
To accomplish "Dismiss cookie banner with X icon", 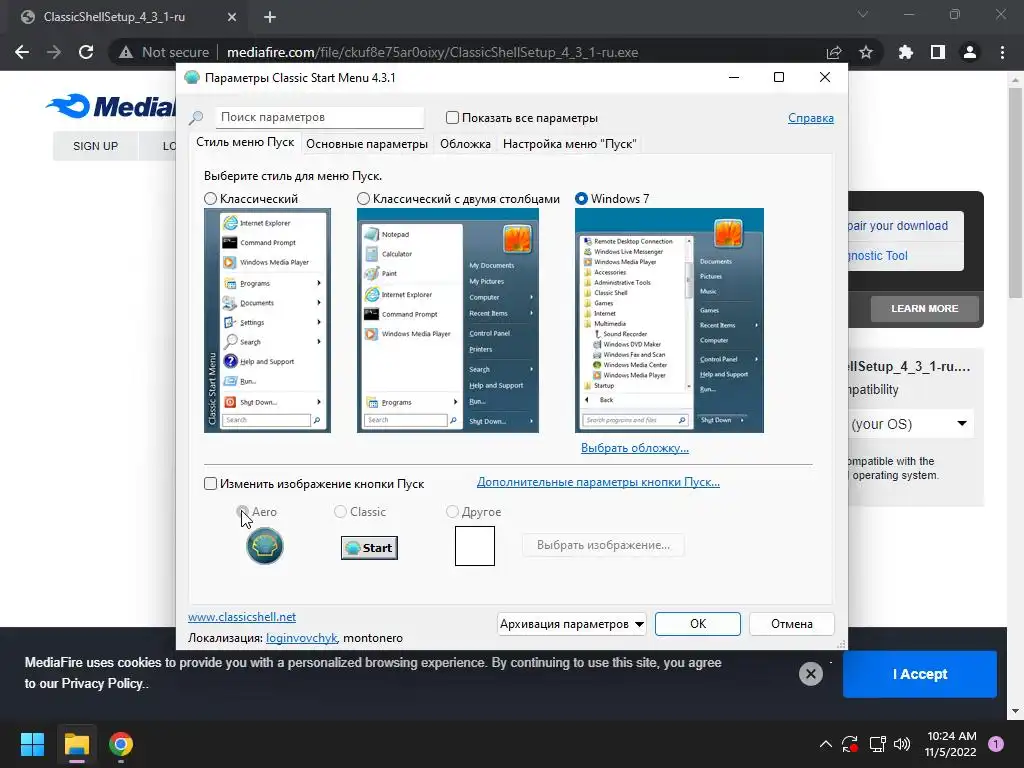I will pyautogui.click(x=810, y=673).
